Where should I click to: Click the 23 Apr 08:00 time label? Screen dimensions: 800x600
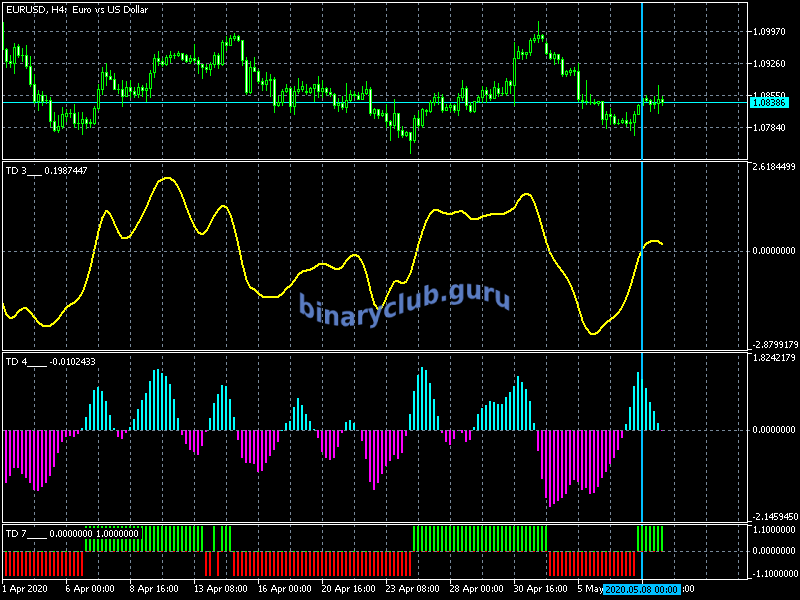pos(413,590)
